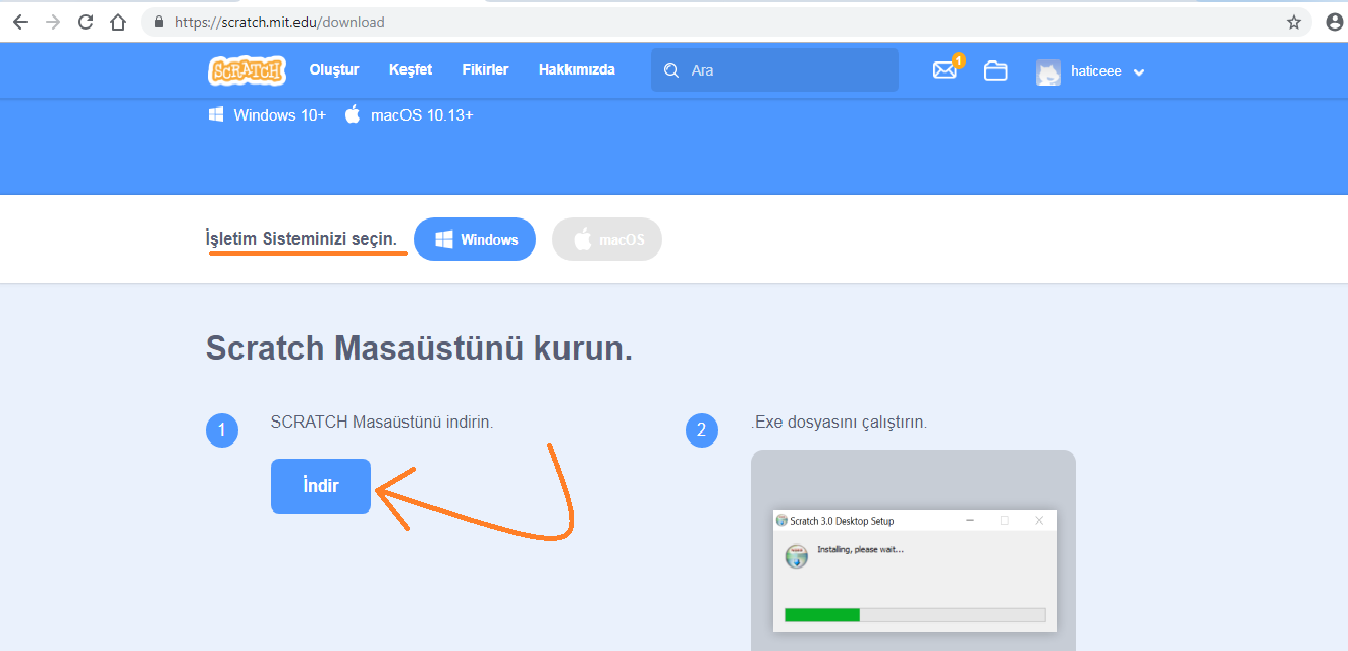
Task: Click the username text haticeee
Action: point(1096,72)
